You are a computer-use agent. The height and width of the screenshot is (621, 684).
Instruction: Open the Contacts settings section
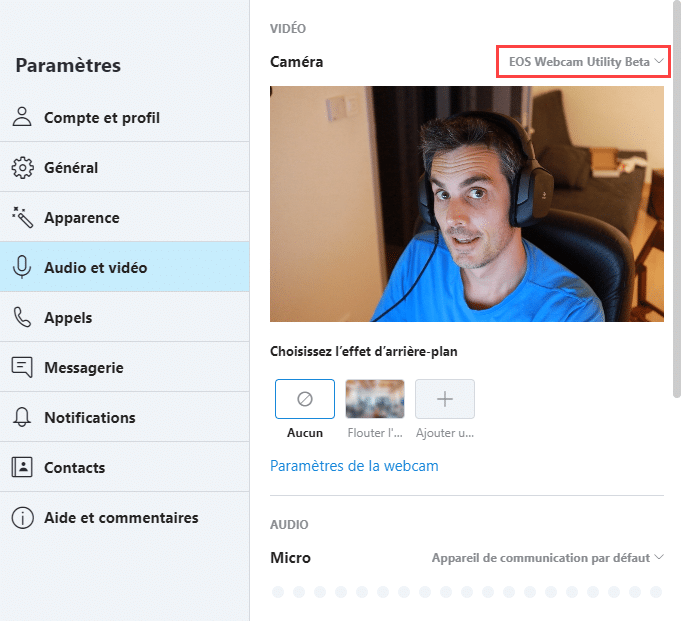[124, 467]
